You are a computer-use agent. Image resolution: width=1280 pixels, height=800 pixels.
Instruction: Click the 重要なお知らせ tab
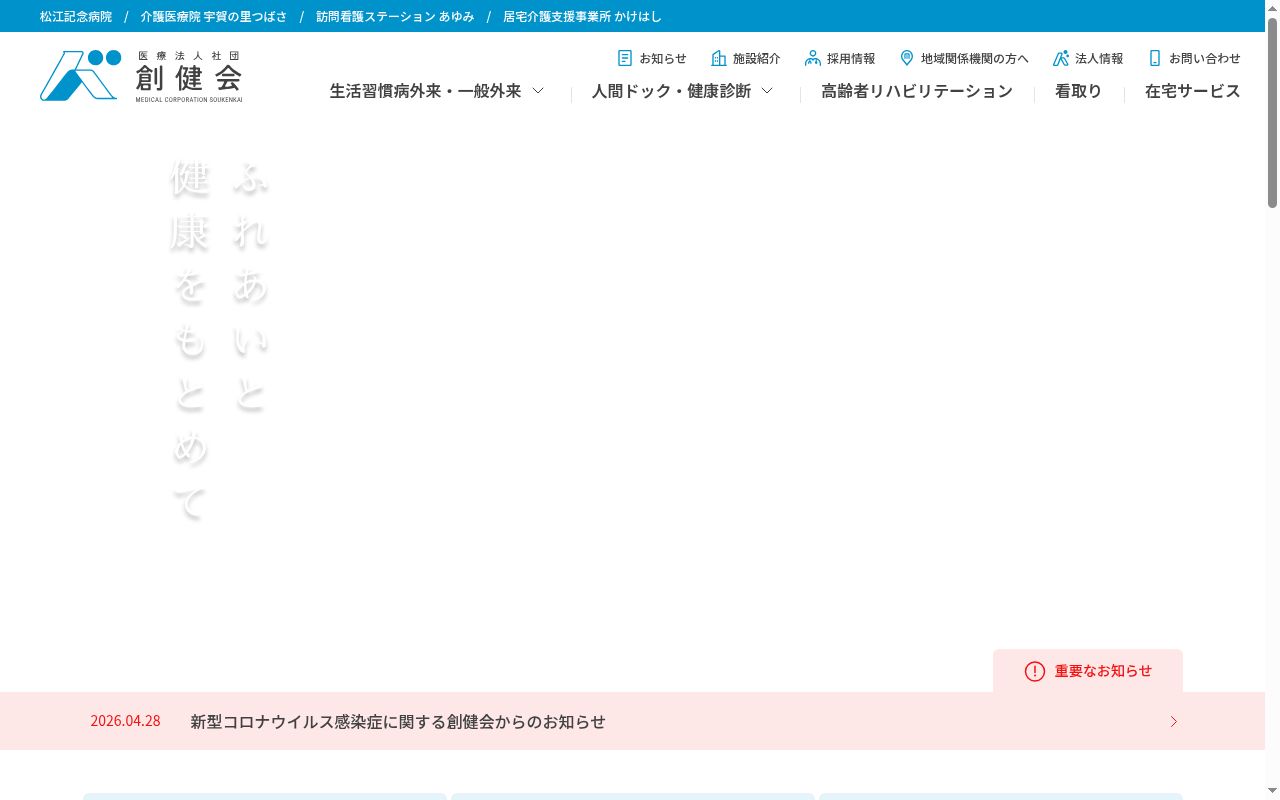(x=1088, y=671)
